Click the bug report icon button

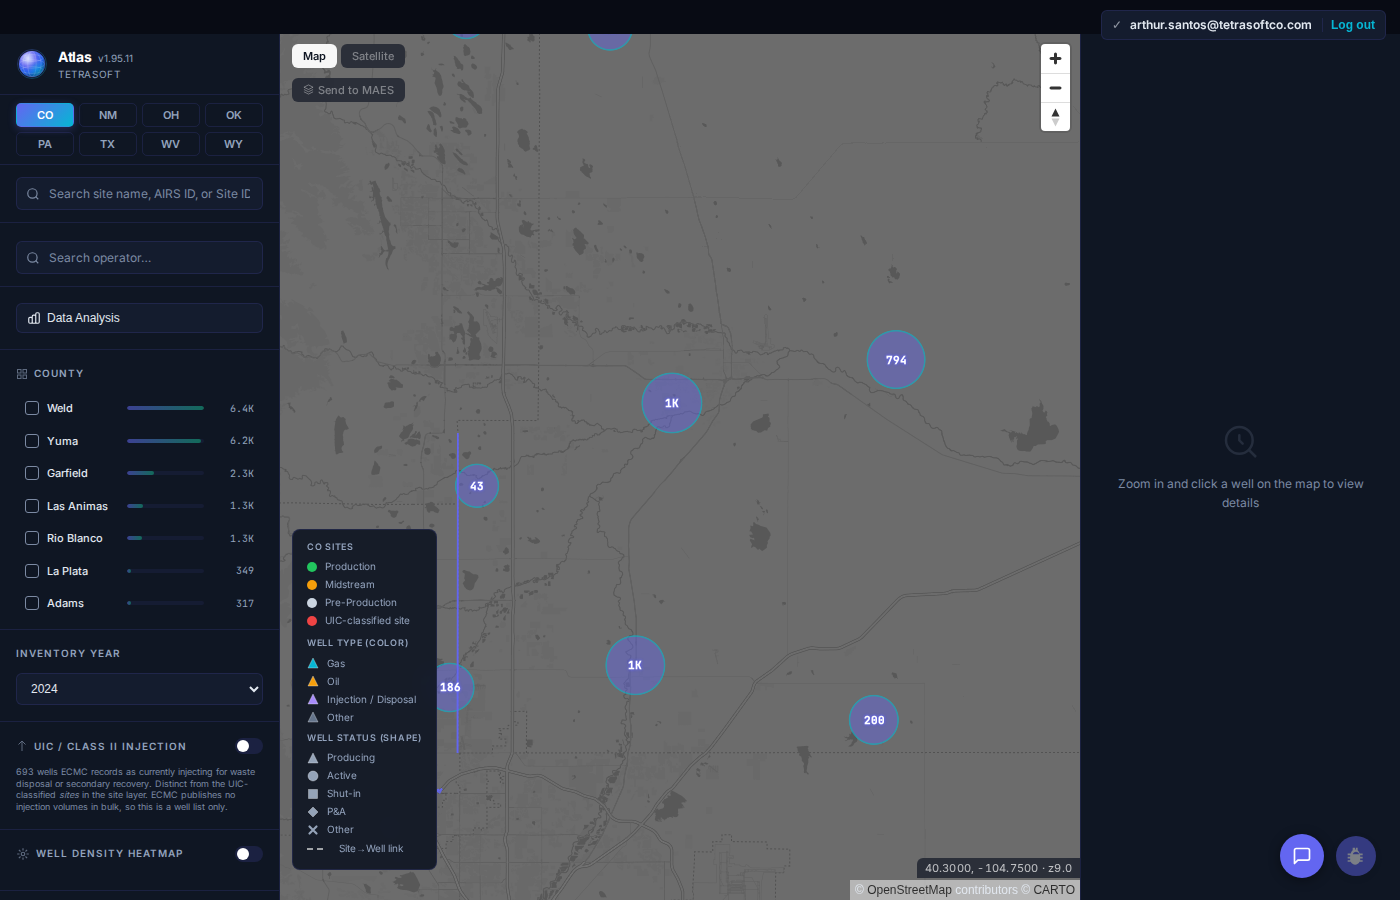click(x=1356, y=856)
